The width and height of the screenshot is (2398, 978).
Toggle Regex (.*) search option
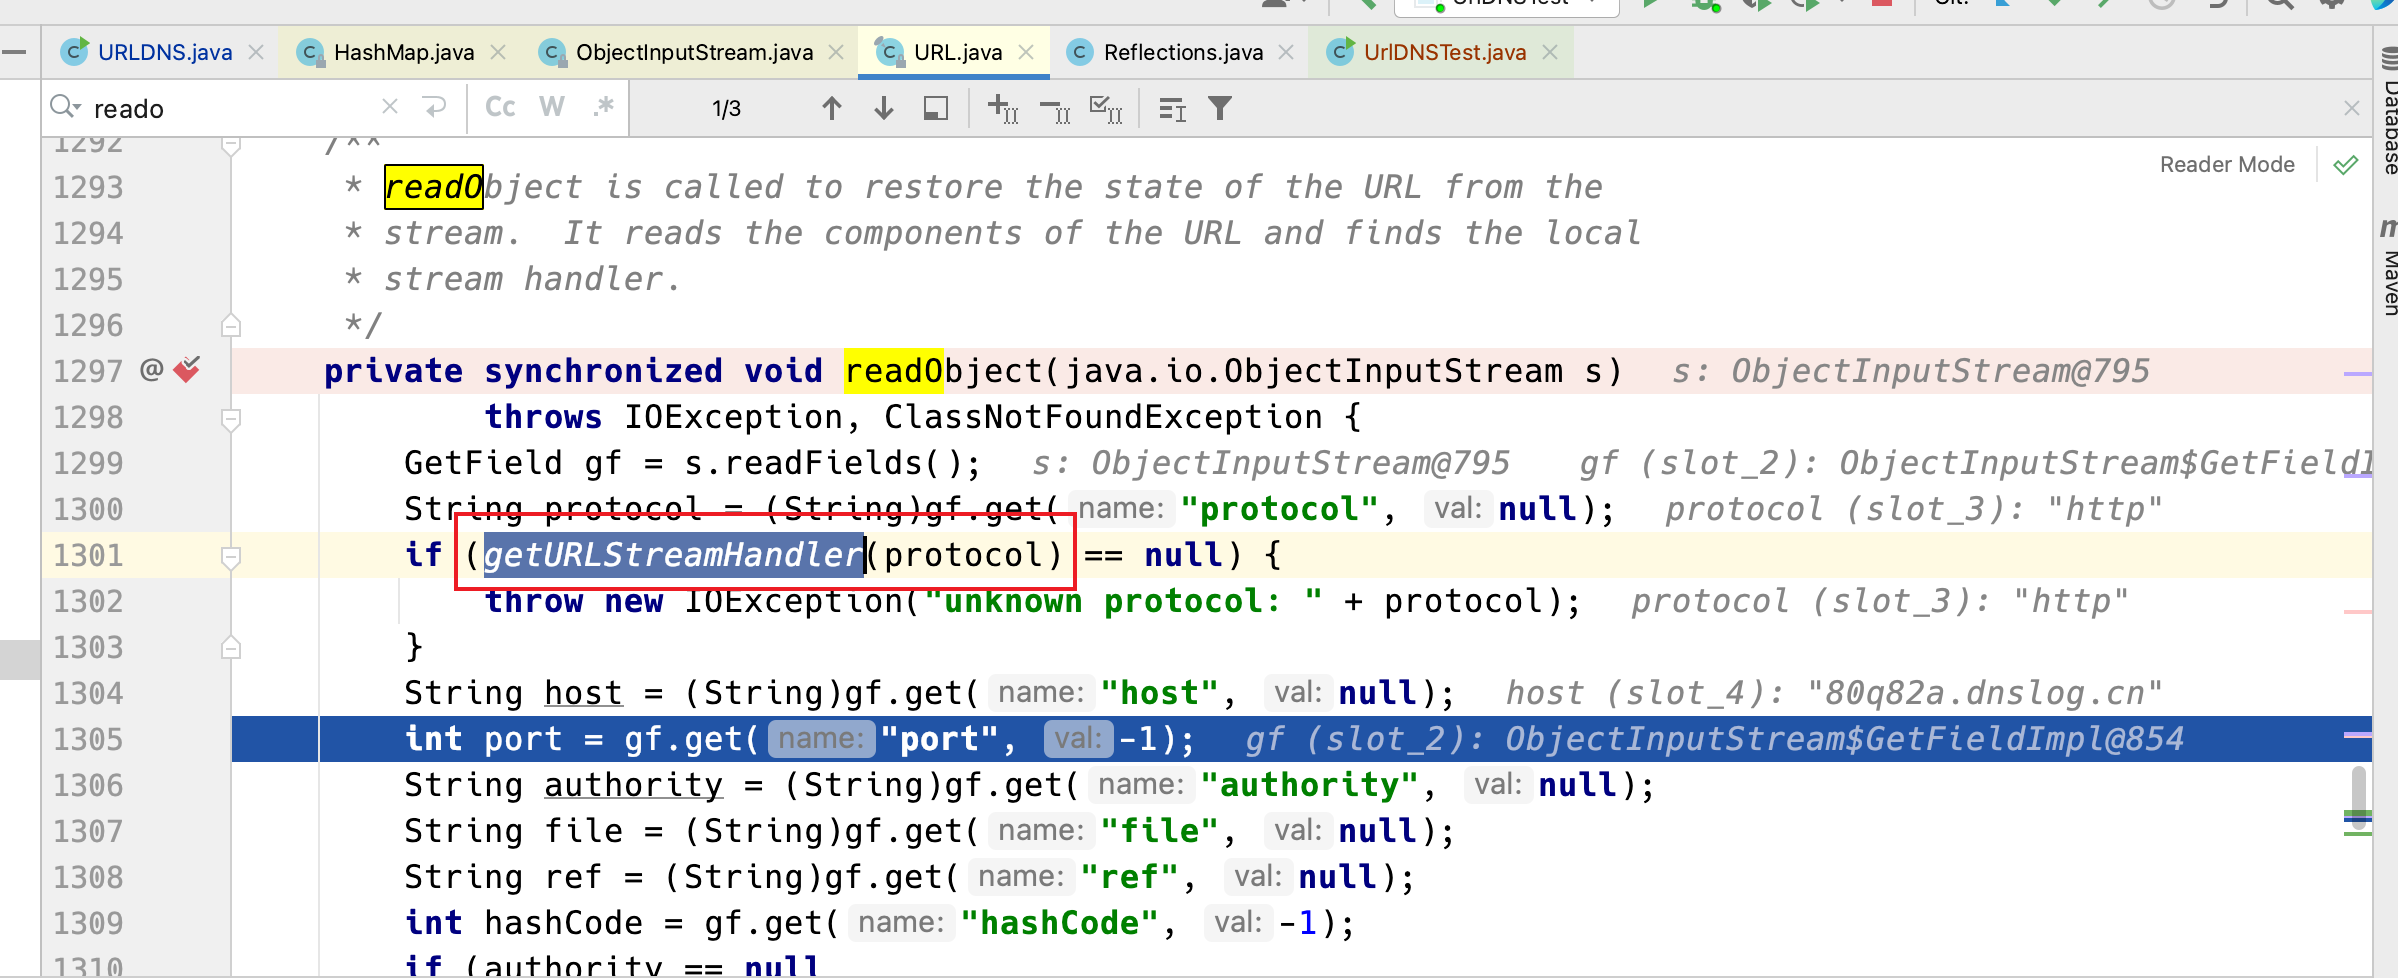603,107
